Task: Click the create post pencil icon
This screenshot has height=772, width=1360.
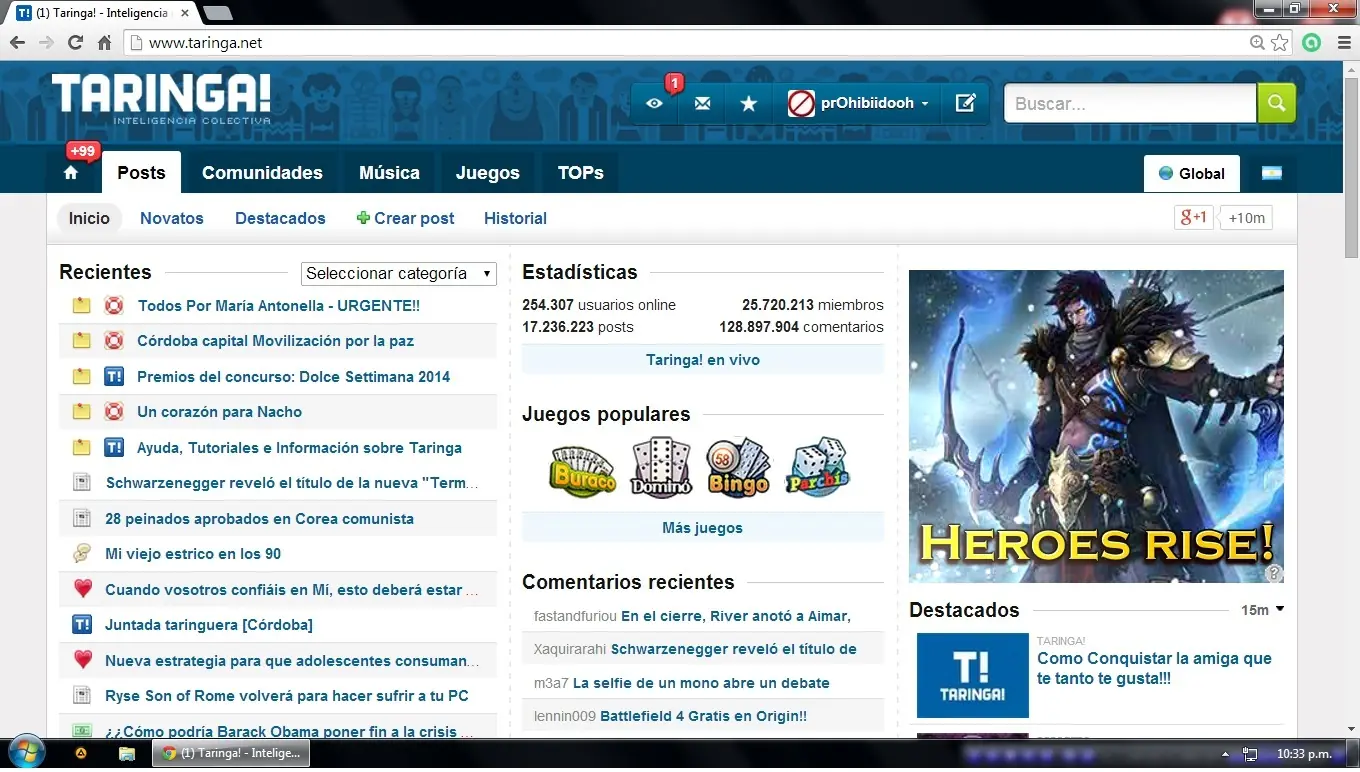Action: click(x=965, y=103)
